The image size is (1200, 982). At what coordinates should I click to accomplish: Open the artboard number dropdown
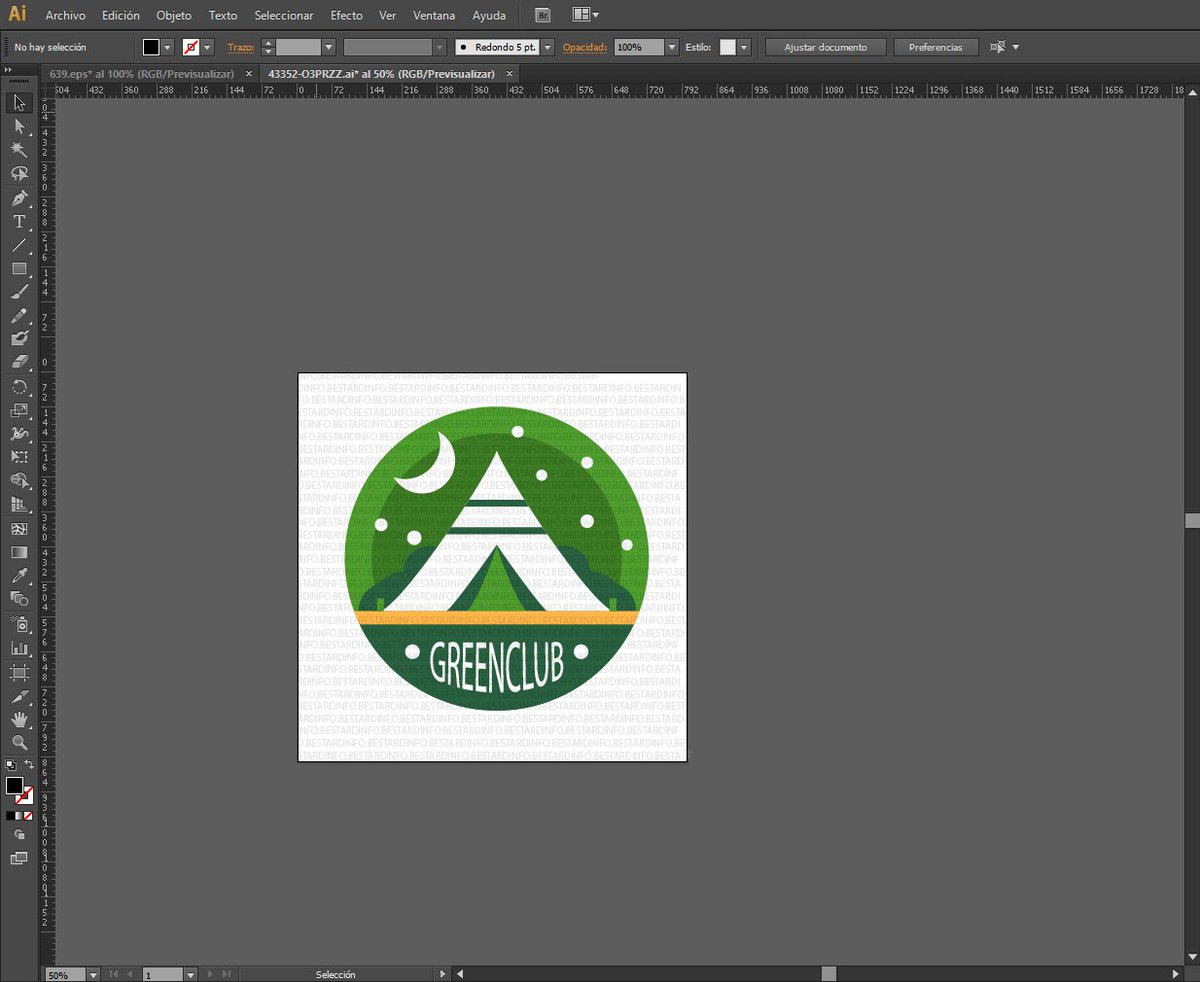(x=190, y=974)
